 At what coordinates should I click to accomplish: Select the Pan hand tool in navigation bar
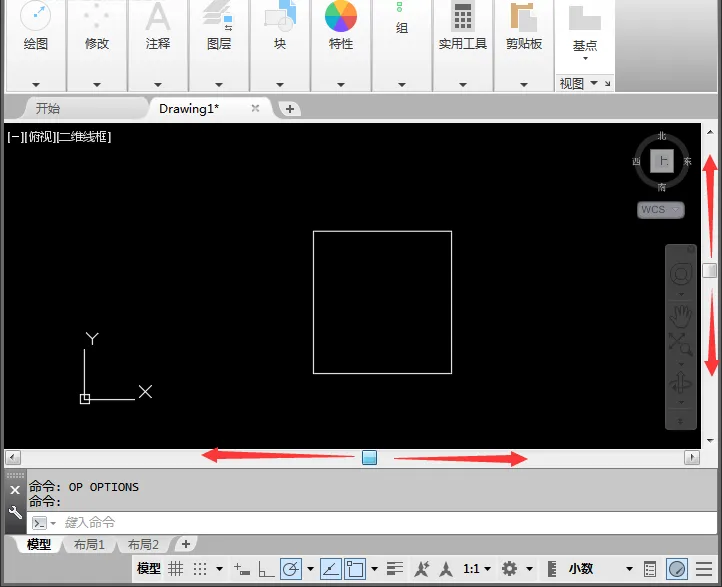pyautogui.click(x=681, y=316)
